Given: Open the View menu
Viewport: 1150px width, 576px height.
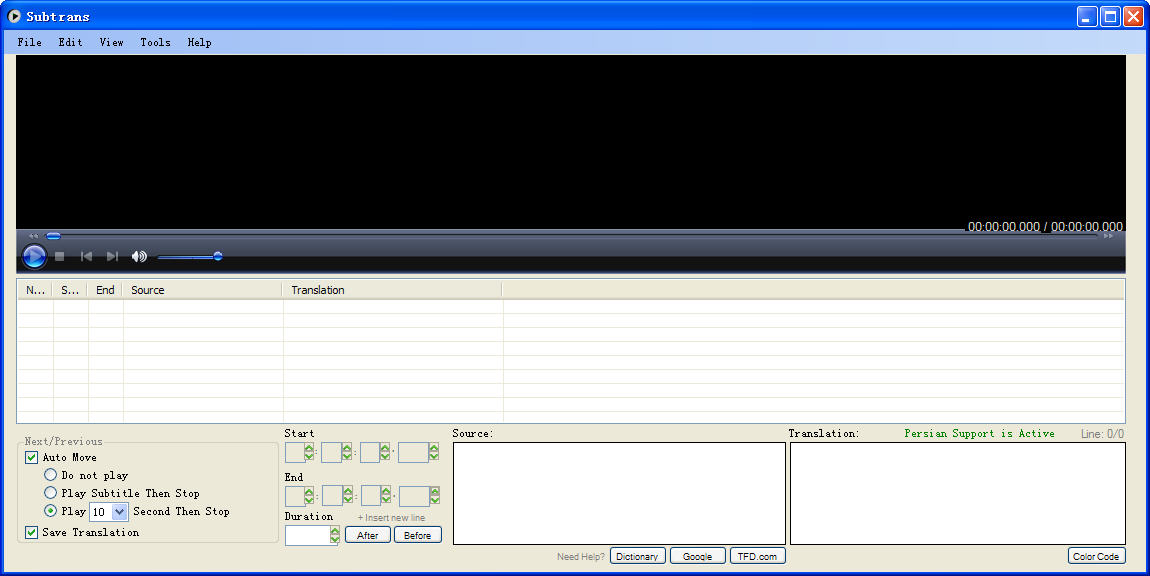Looking at the screenshot, I should coord(111,43).
